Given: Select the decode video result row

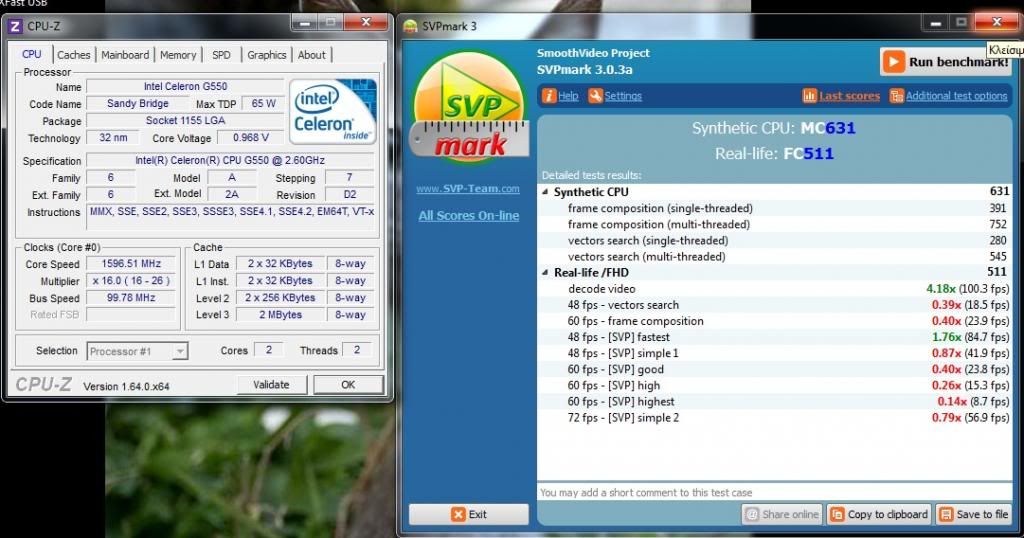Looking at the screenshot, I should click(775, 289).
